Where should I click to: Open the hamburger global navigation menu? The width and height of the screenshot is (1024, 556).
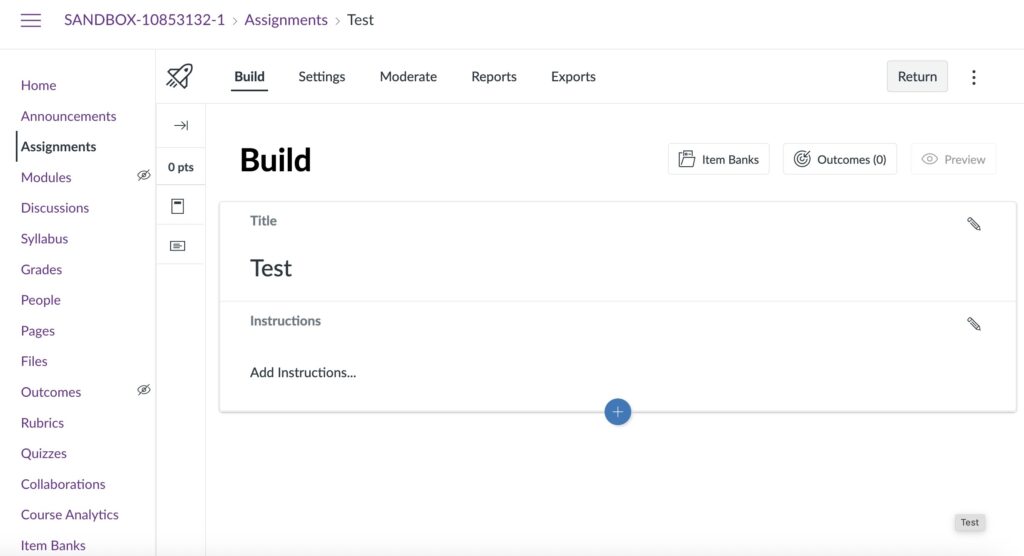point(31,21)
